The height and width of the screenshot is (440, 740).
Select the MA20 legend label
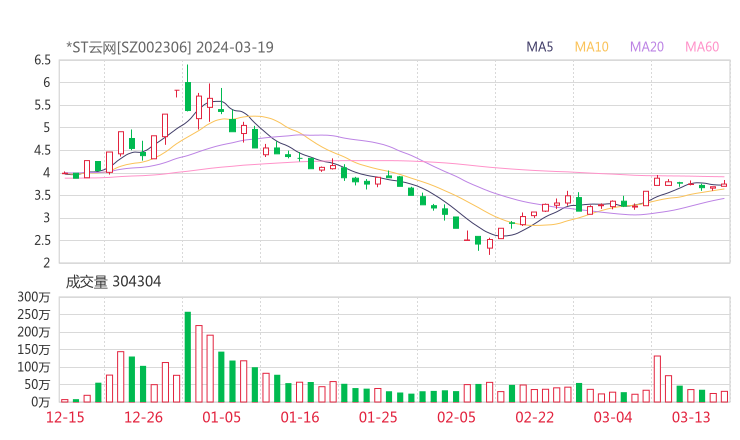[x=647, y=47]
